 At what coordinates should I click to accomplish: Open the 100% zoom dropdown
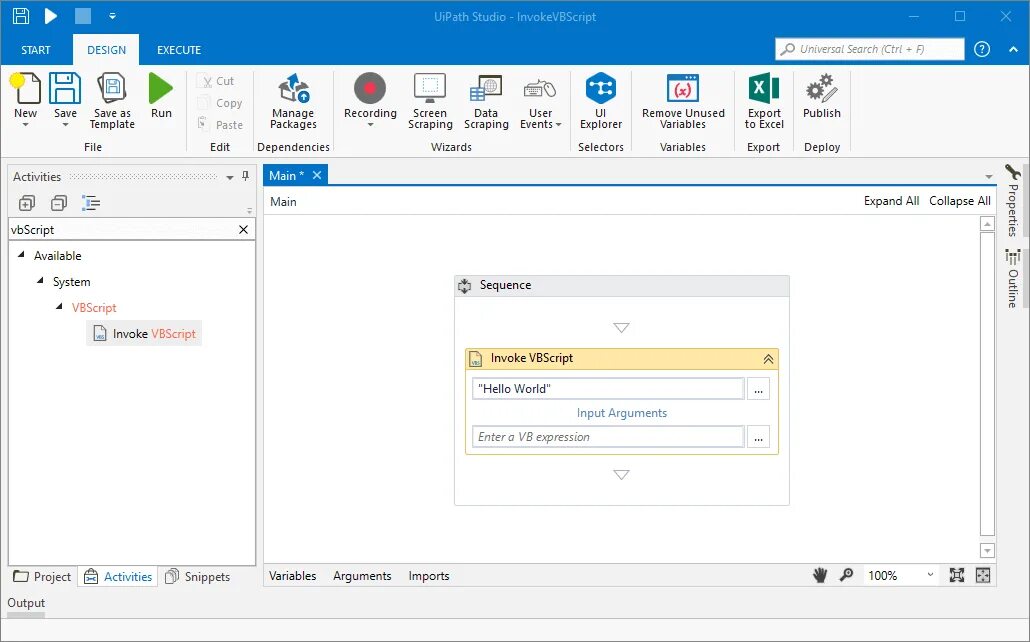(x=930, y=575)
